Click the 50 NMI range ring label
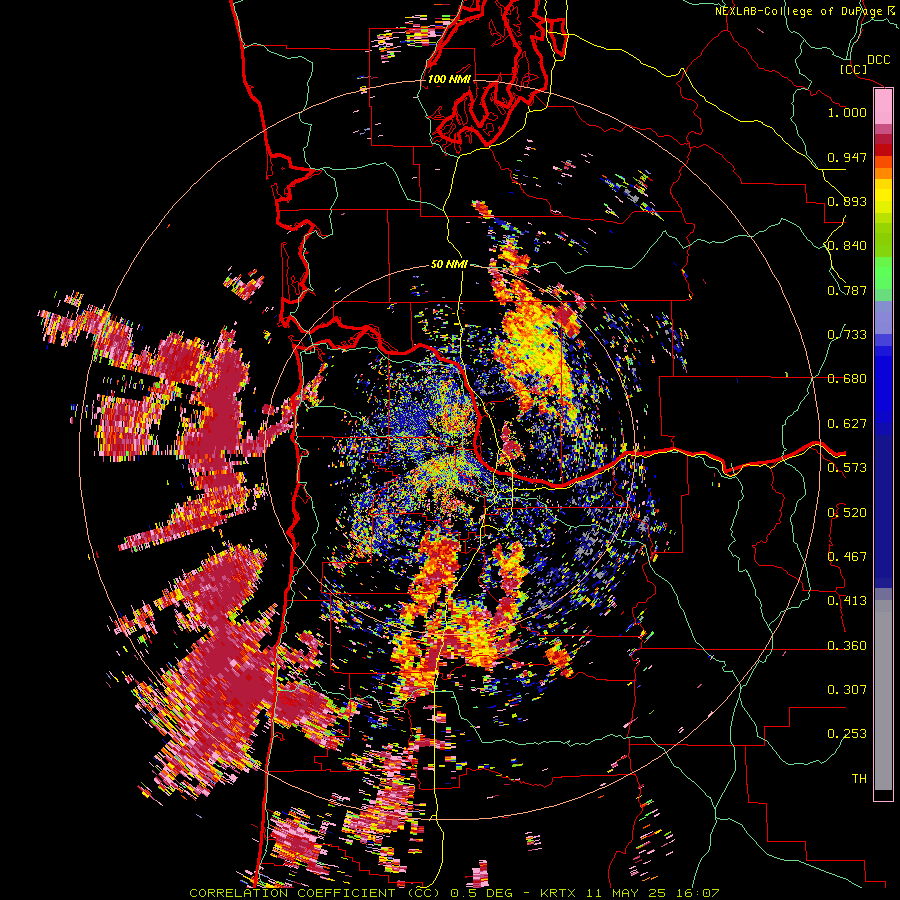 click(x=449, y=264)
